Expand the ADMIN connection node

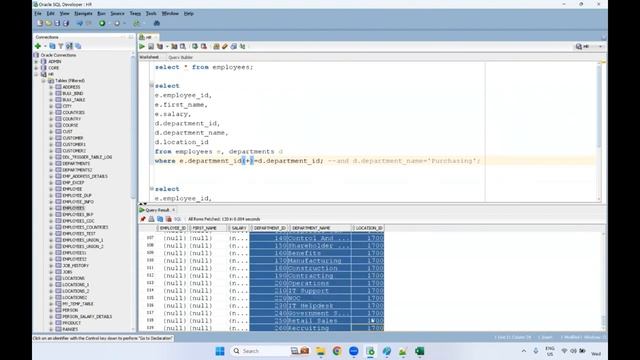(x=36, y=62)
